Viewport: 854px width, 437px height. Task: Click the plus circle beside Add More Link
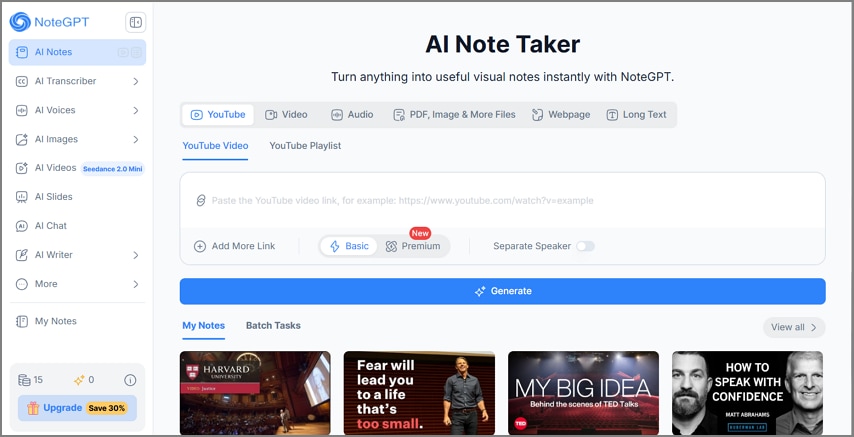tap(200, 246)
